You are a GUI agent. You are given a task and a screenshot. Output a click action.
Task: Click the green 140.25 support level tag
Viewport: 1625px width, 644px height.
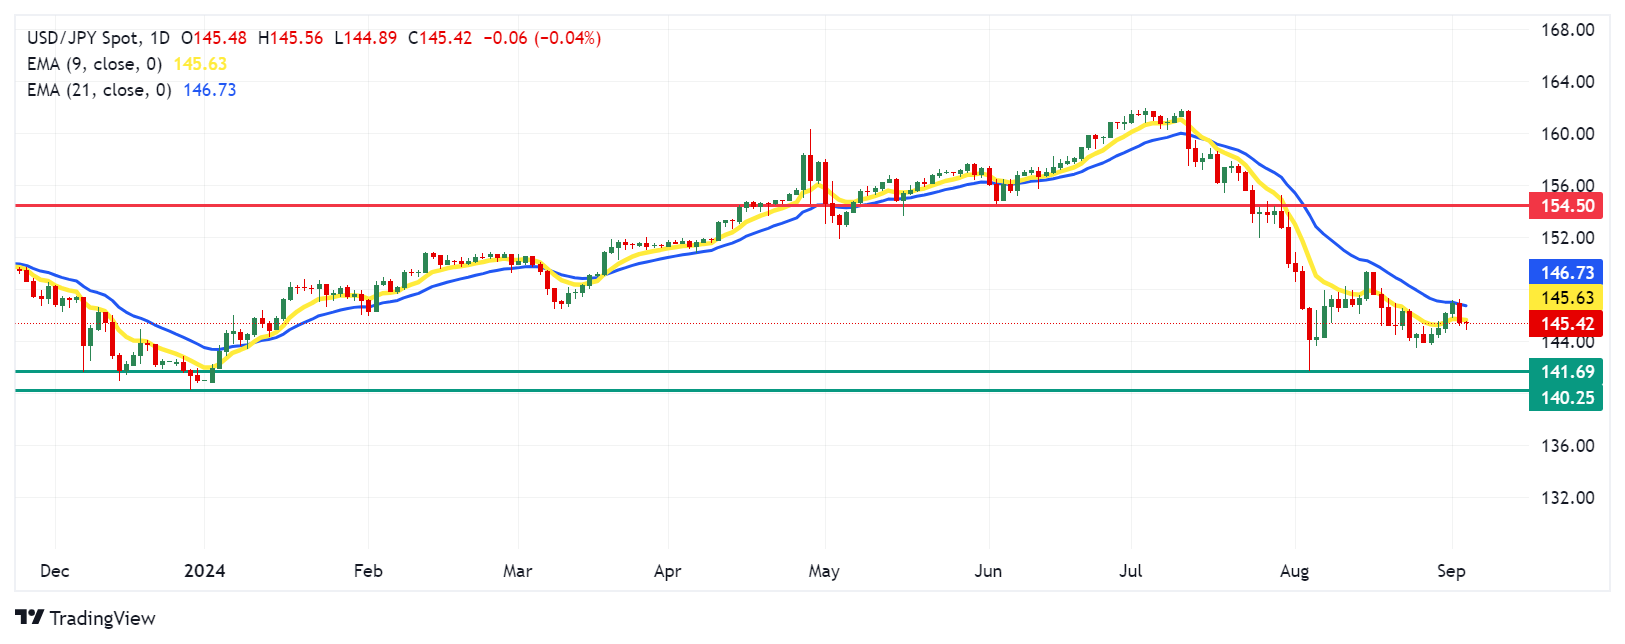(1566, 398)
